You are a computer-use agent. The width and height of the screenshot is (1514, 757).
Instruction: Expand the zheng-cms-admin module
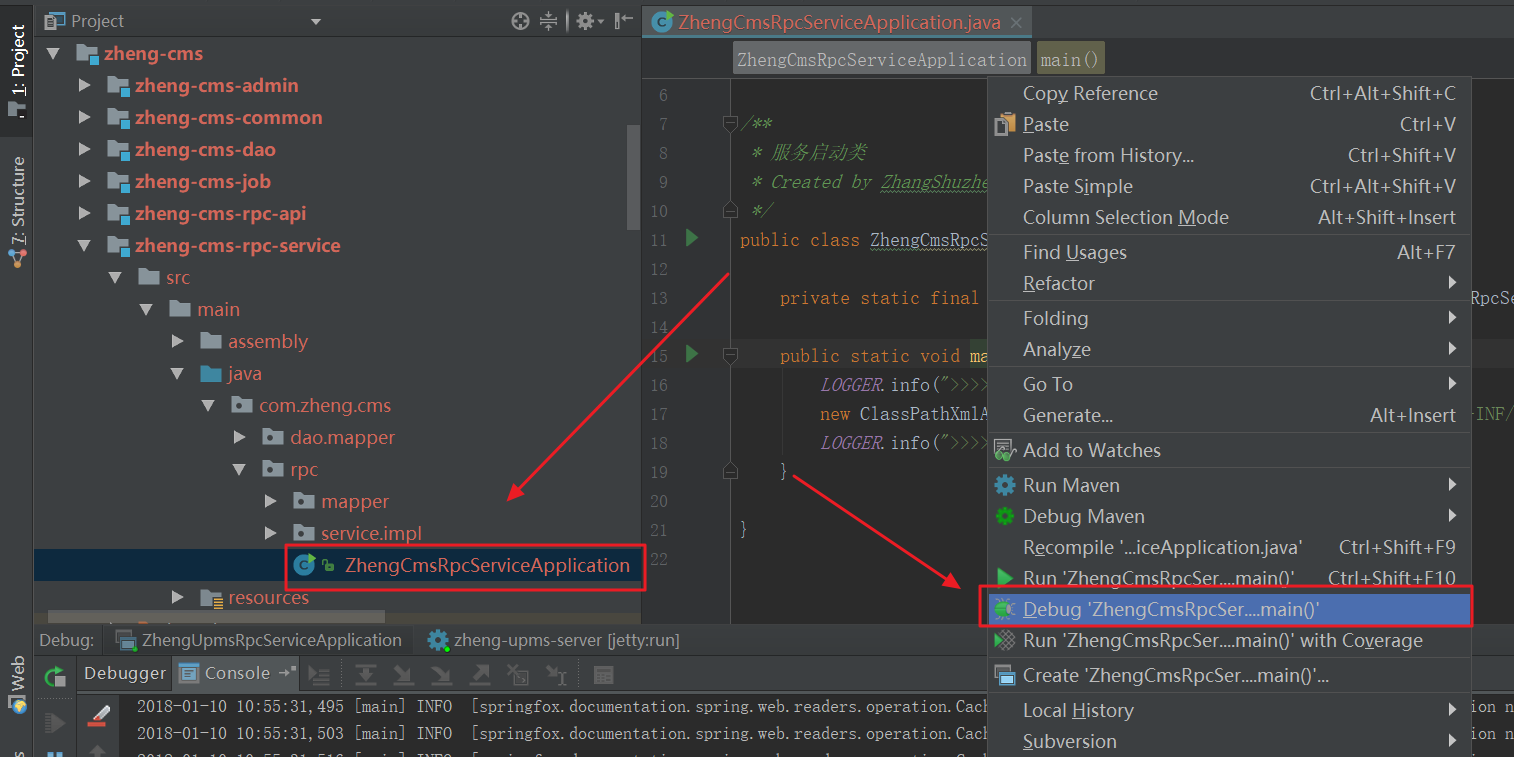(x=85, y=86)
